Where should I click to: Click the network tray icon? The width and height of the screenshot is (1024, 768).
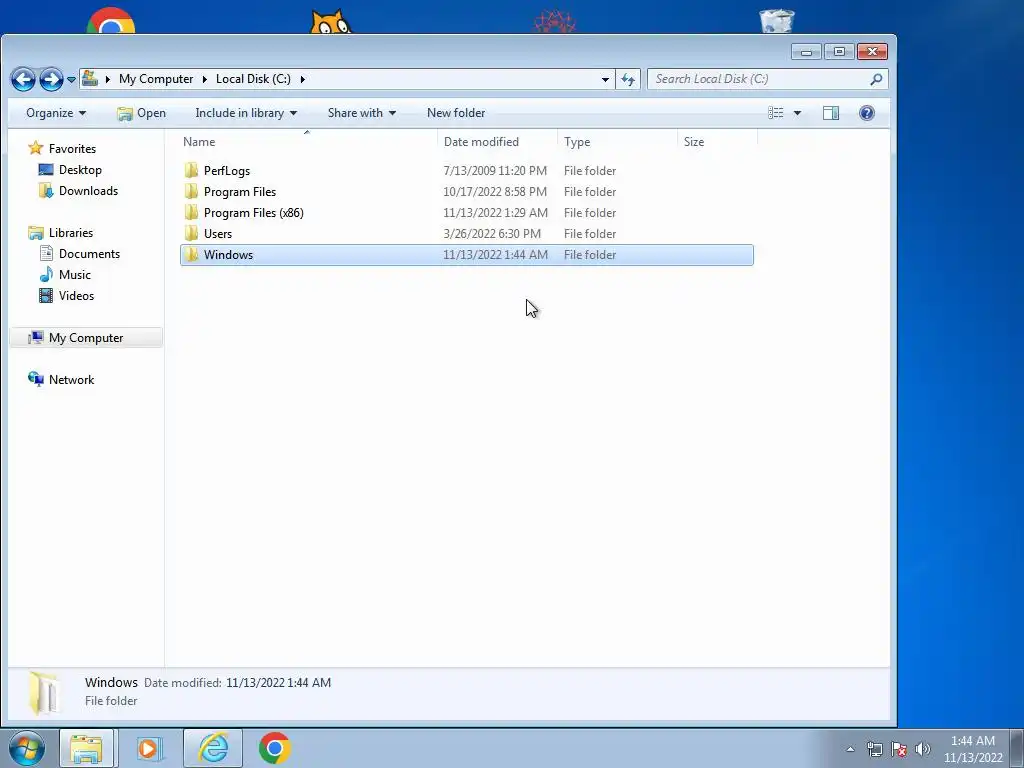click(874, 749)
